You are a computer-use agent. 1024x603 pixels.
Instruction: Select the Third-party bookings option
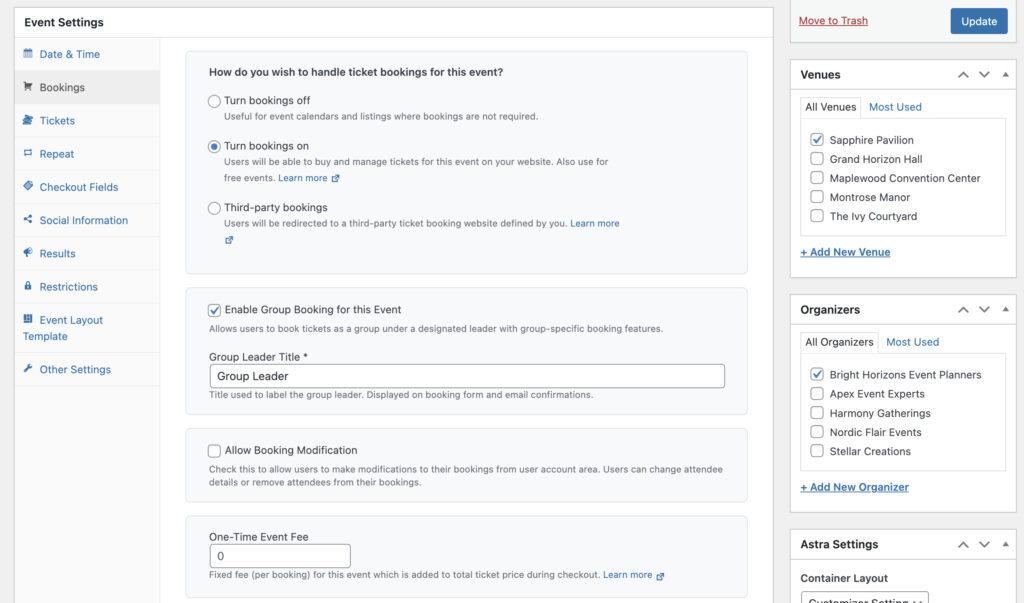(x=214, y=208)
